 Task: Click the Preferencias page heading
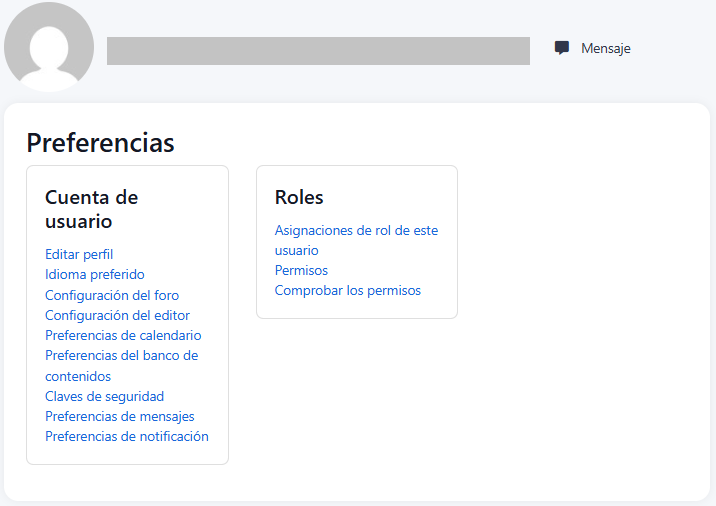click(x=100, y=143)
